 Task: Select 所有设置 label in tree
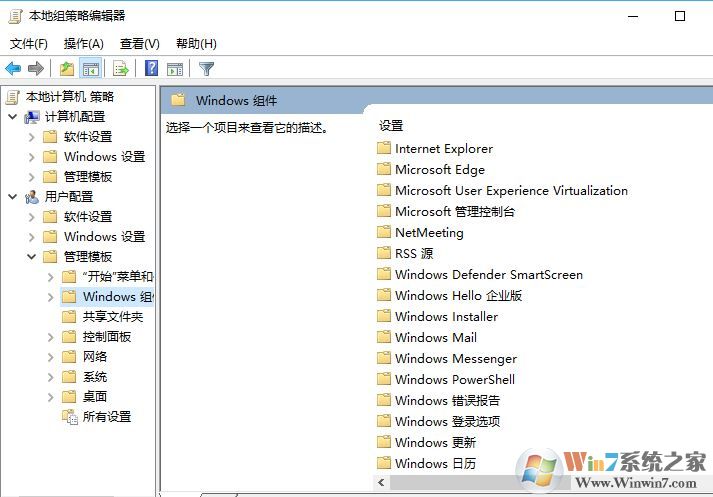point(107,417)
